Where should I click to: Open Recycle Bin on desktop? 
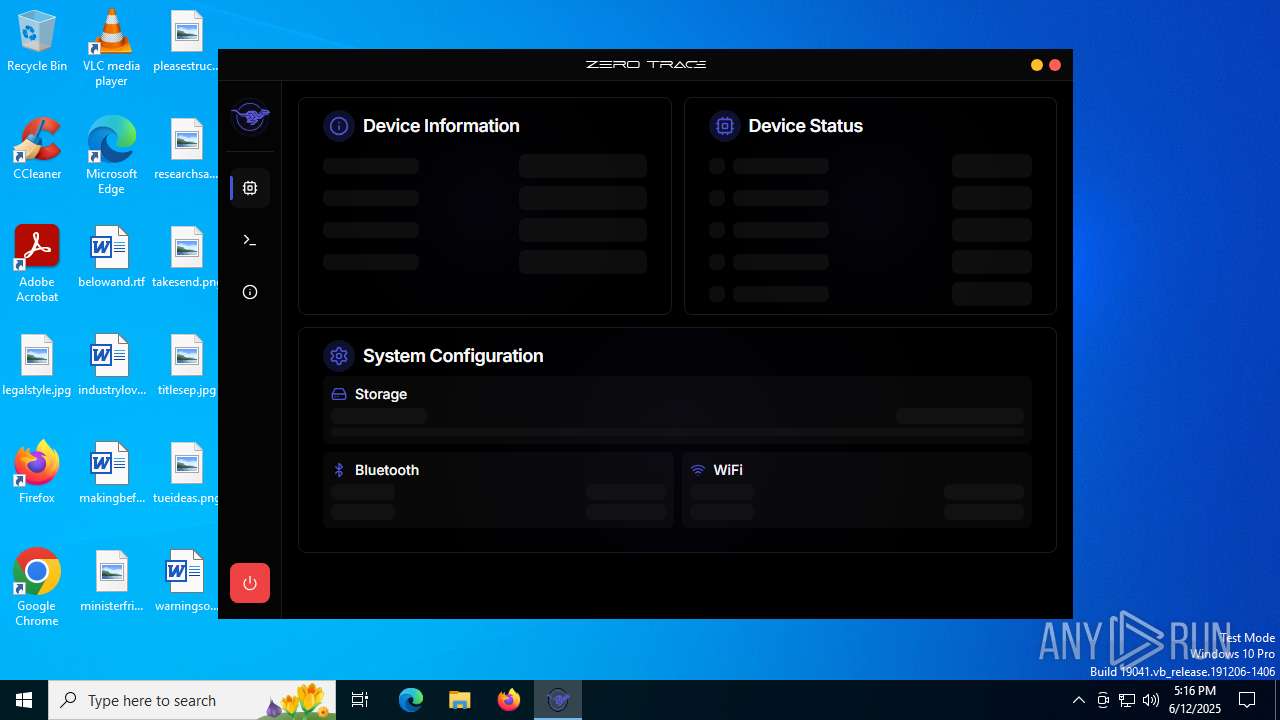pyautogui.click(x=37, y=41)
